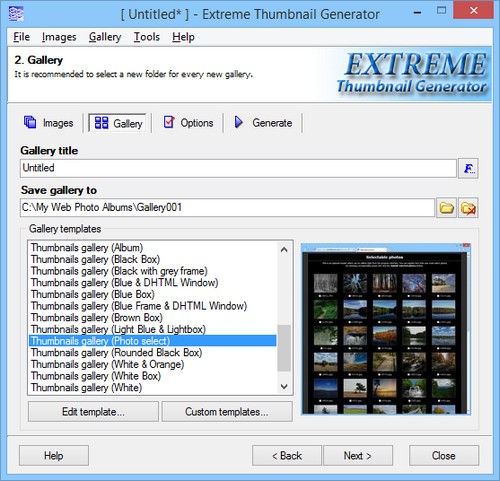Switch to the Generate step tab

coord(263,123)
